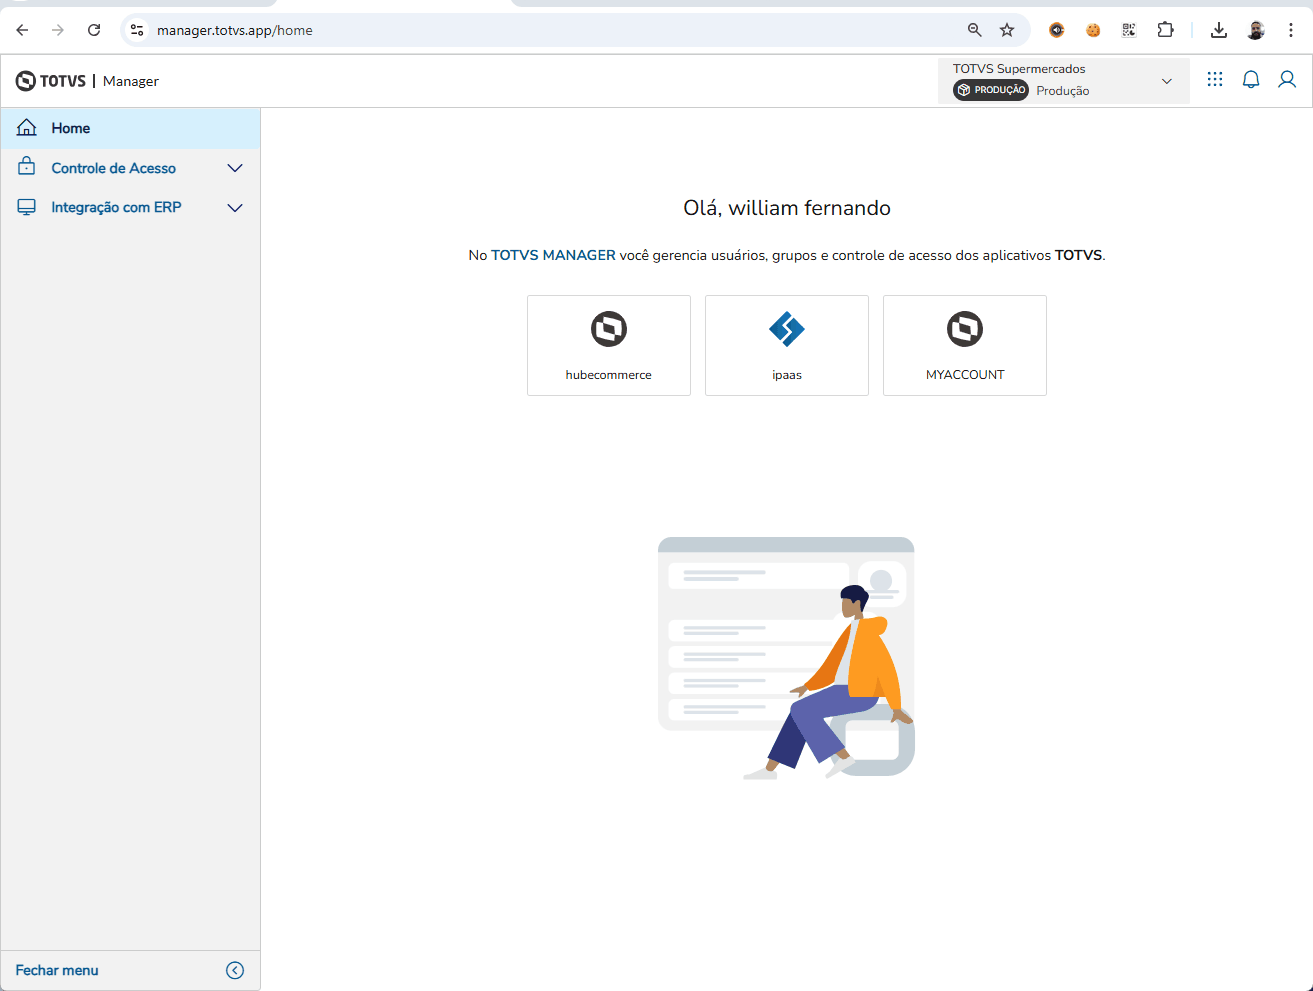Expand the Integração com ERP chevron
Image resolution: width=1313 pixels, height=991 pixels.
(x=235, y=208)
